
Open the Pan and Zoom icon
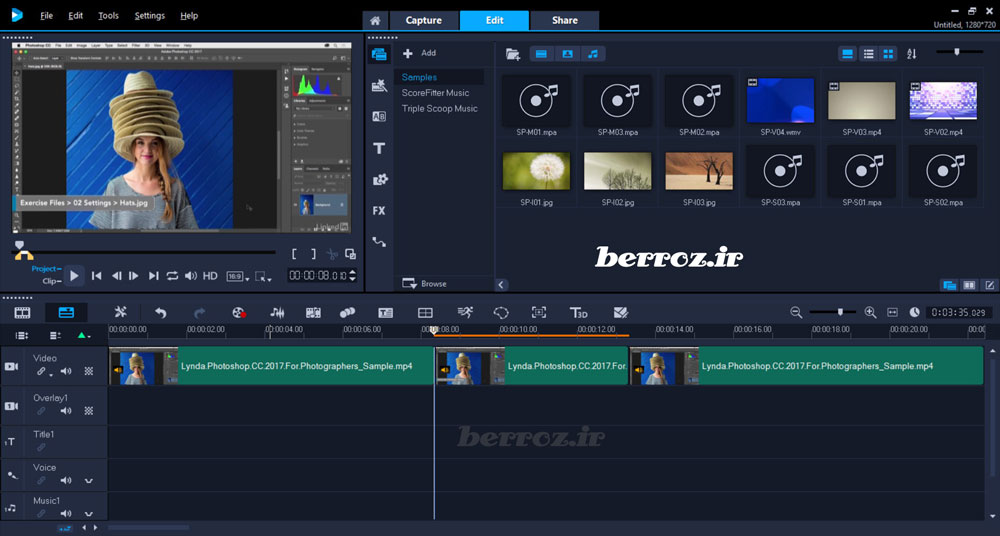[x=539, y=313]
